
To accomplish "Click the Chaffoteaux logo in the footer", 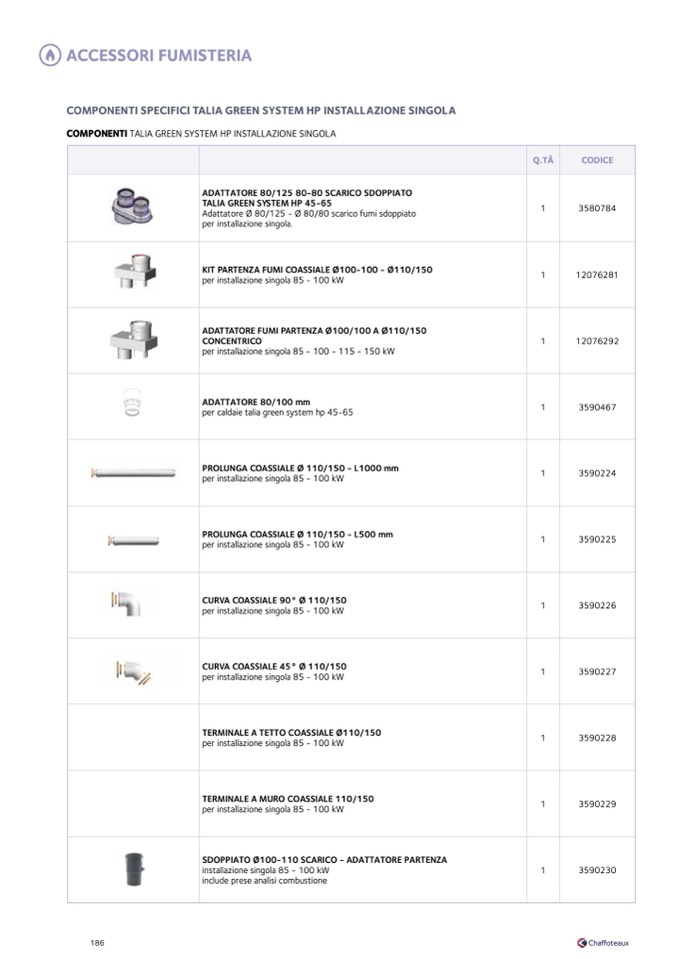I will point(603,942).
